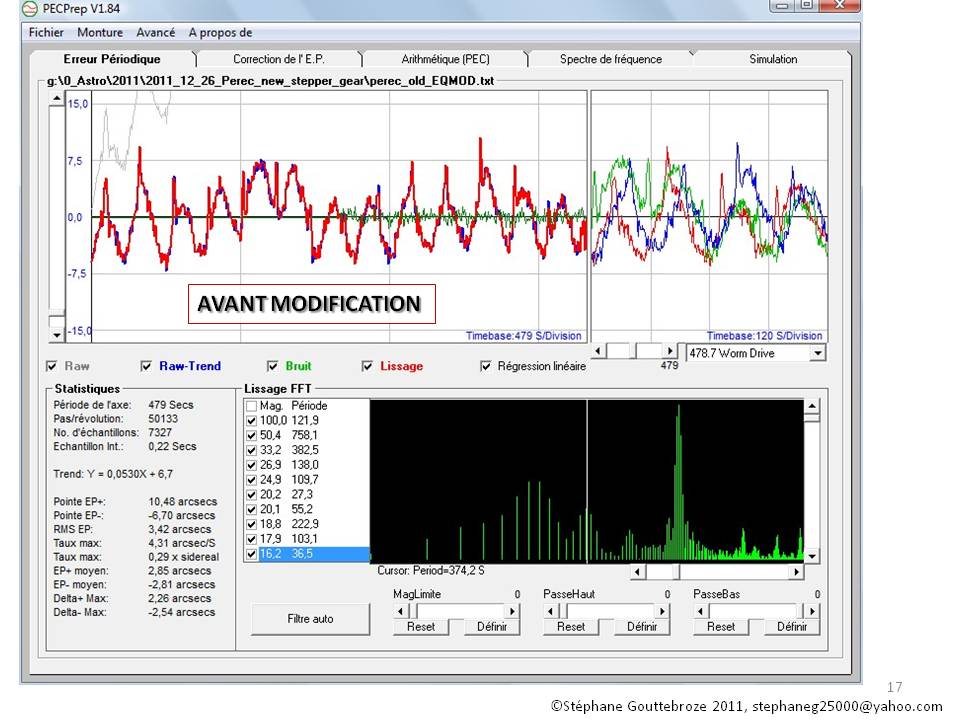Click the FFT list scroll up arrow
Image resolution: width=960 pixels, height=720 pixels.
tap(812, 407)
